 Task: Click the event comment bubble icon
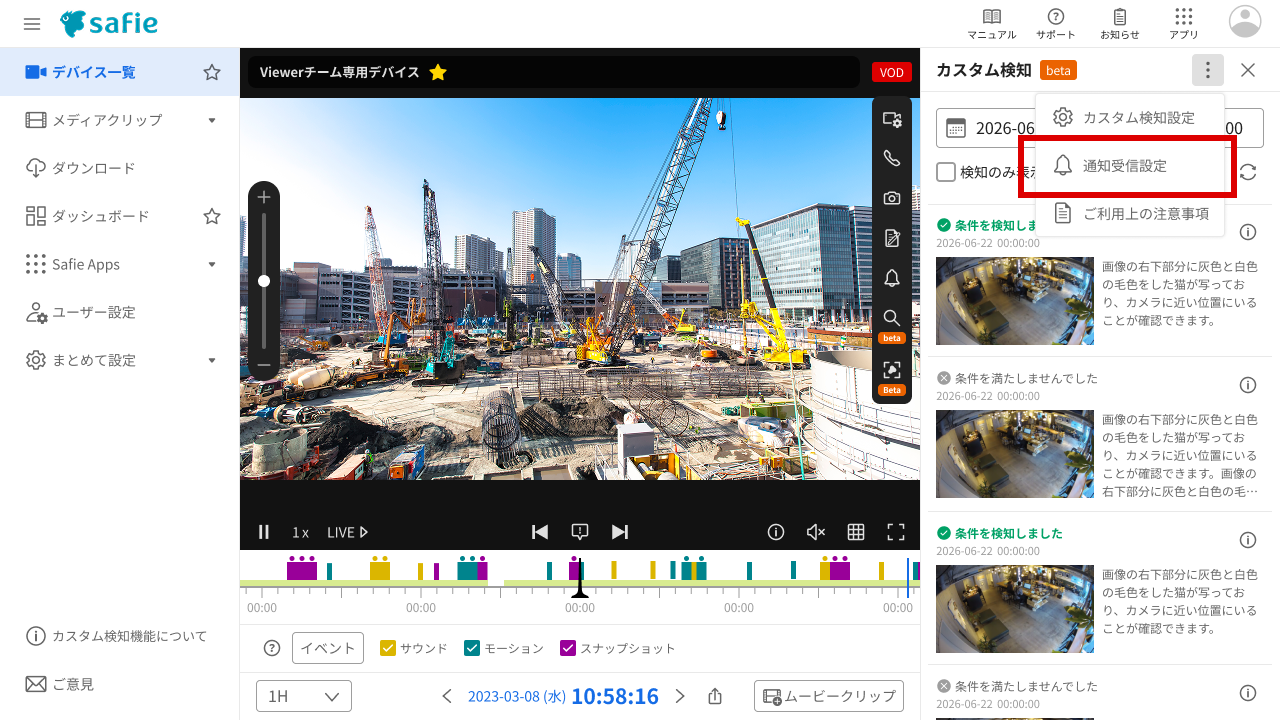(580, 532)
